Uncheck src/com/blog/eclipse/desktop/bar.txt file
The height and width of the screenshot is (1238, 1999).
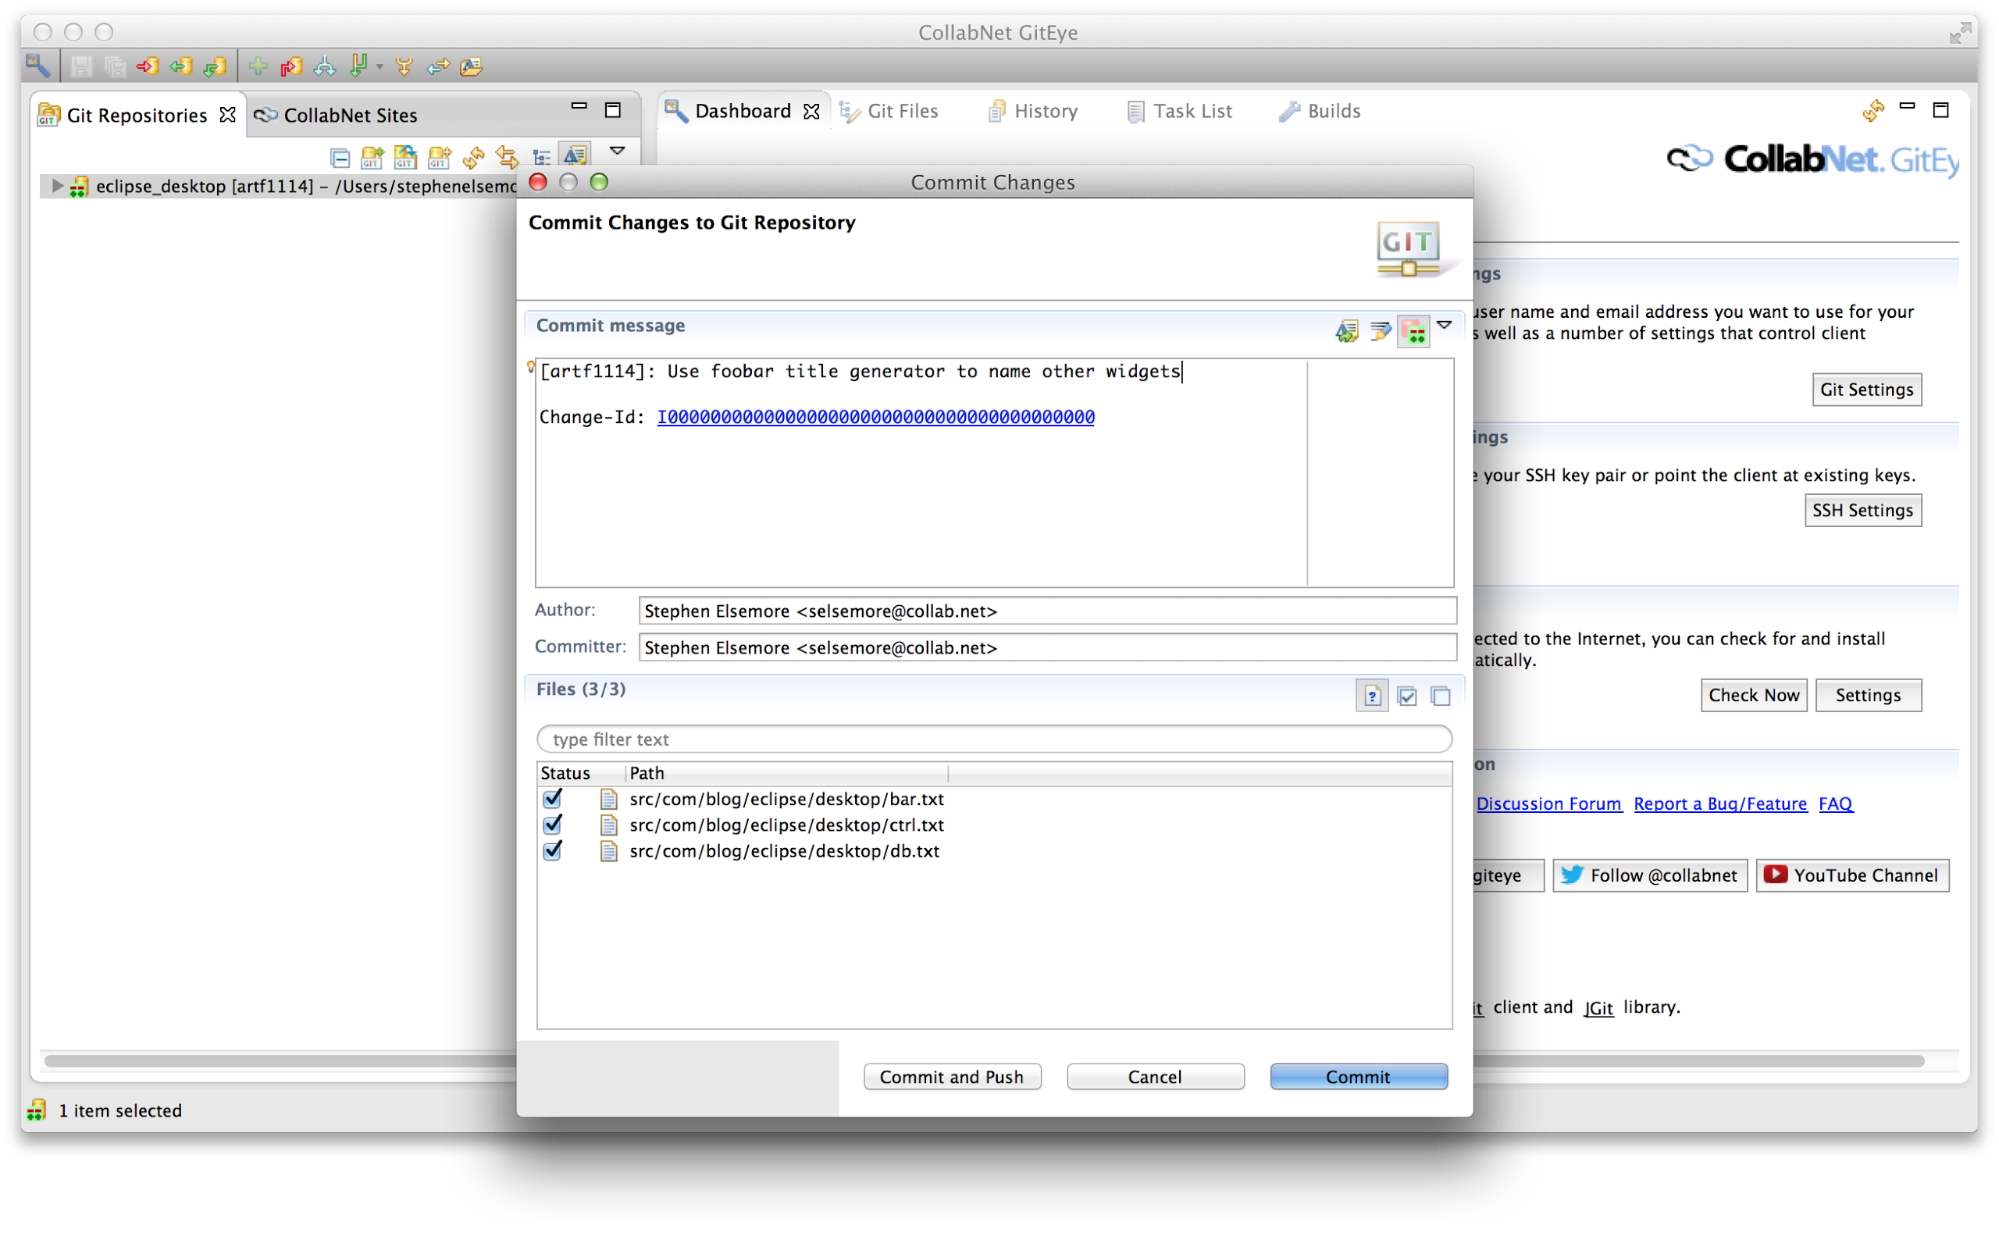point(553,799)
